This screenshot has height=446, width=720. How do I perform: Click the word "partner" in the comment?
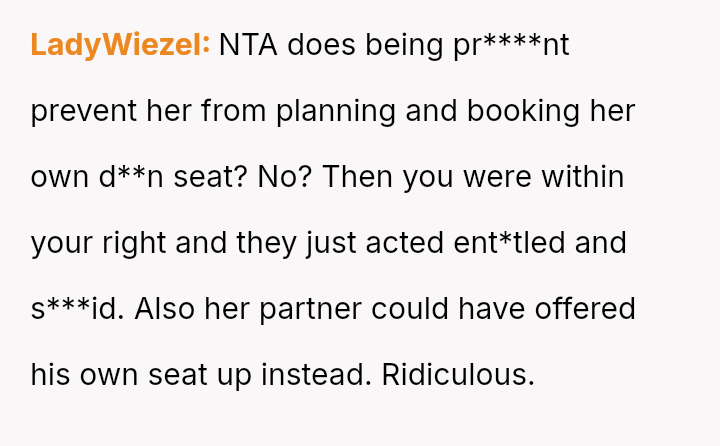[x=306, y=309]
